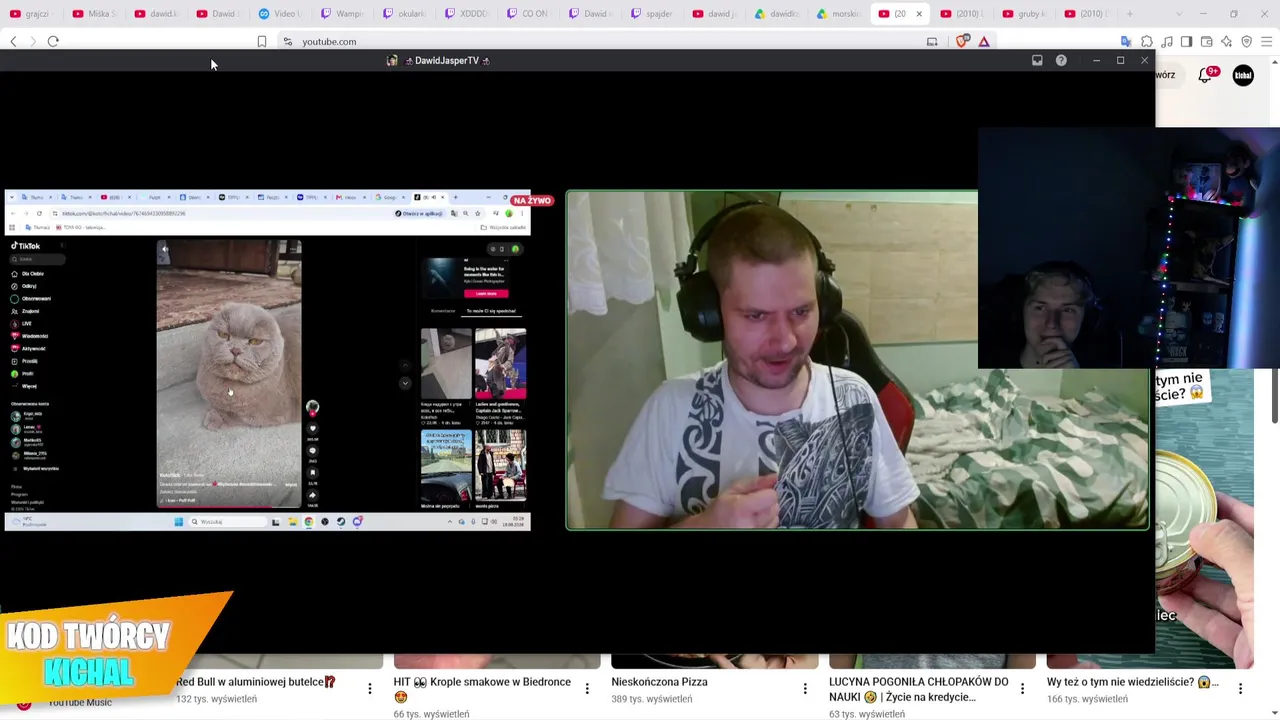Reload the current YouTube page
Screen dimensions: 1280x720
point(53,41)
